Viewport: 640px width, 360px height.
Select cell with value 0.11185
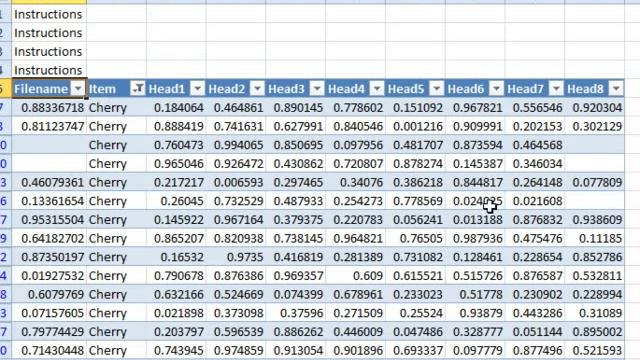(595, 238)
